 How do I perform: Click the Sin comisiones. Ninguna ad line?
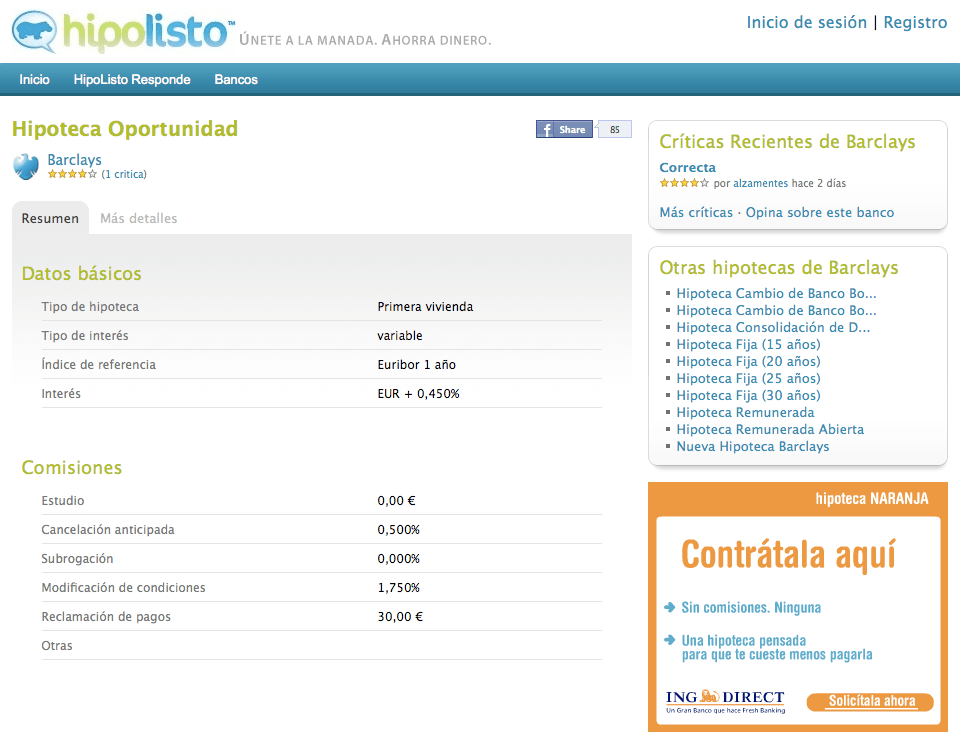(x=751, y=608)
